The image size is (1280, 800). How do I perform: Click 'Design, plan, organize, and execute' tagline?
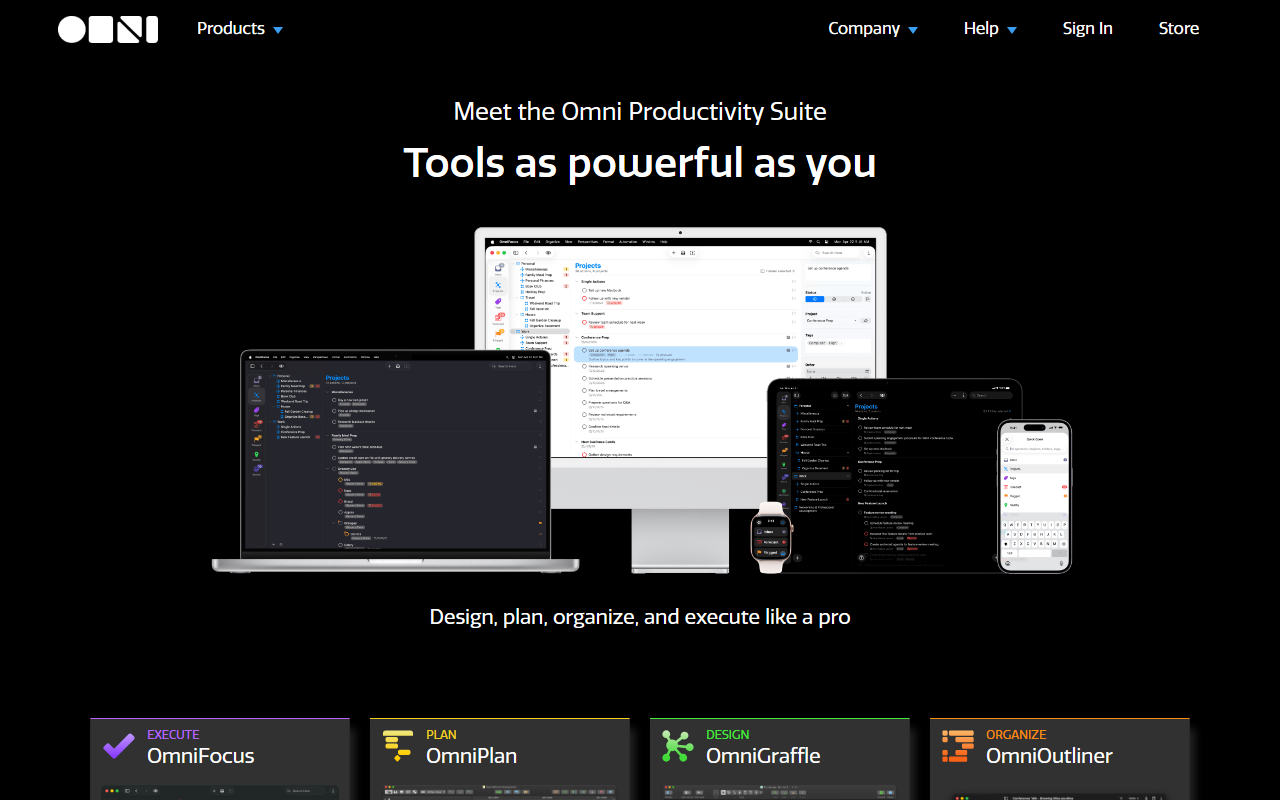pos(640,616)
